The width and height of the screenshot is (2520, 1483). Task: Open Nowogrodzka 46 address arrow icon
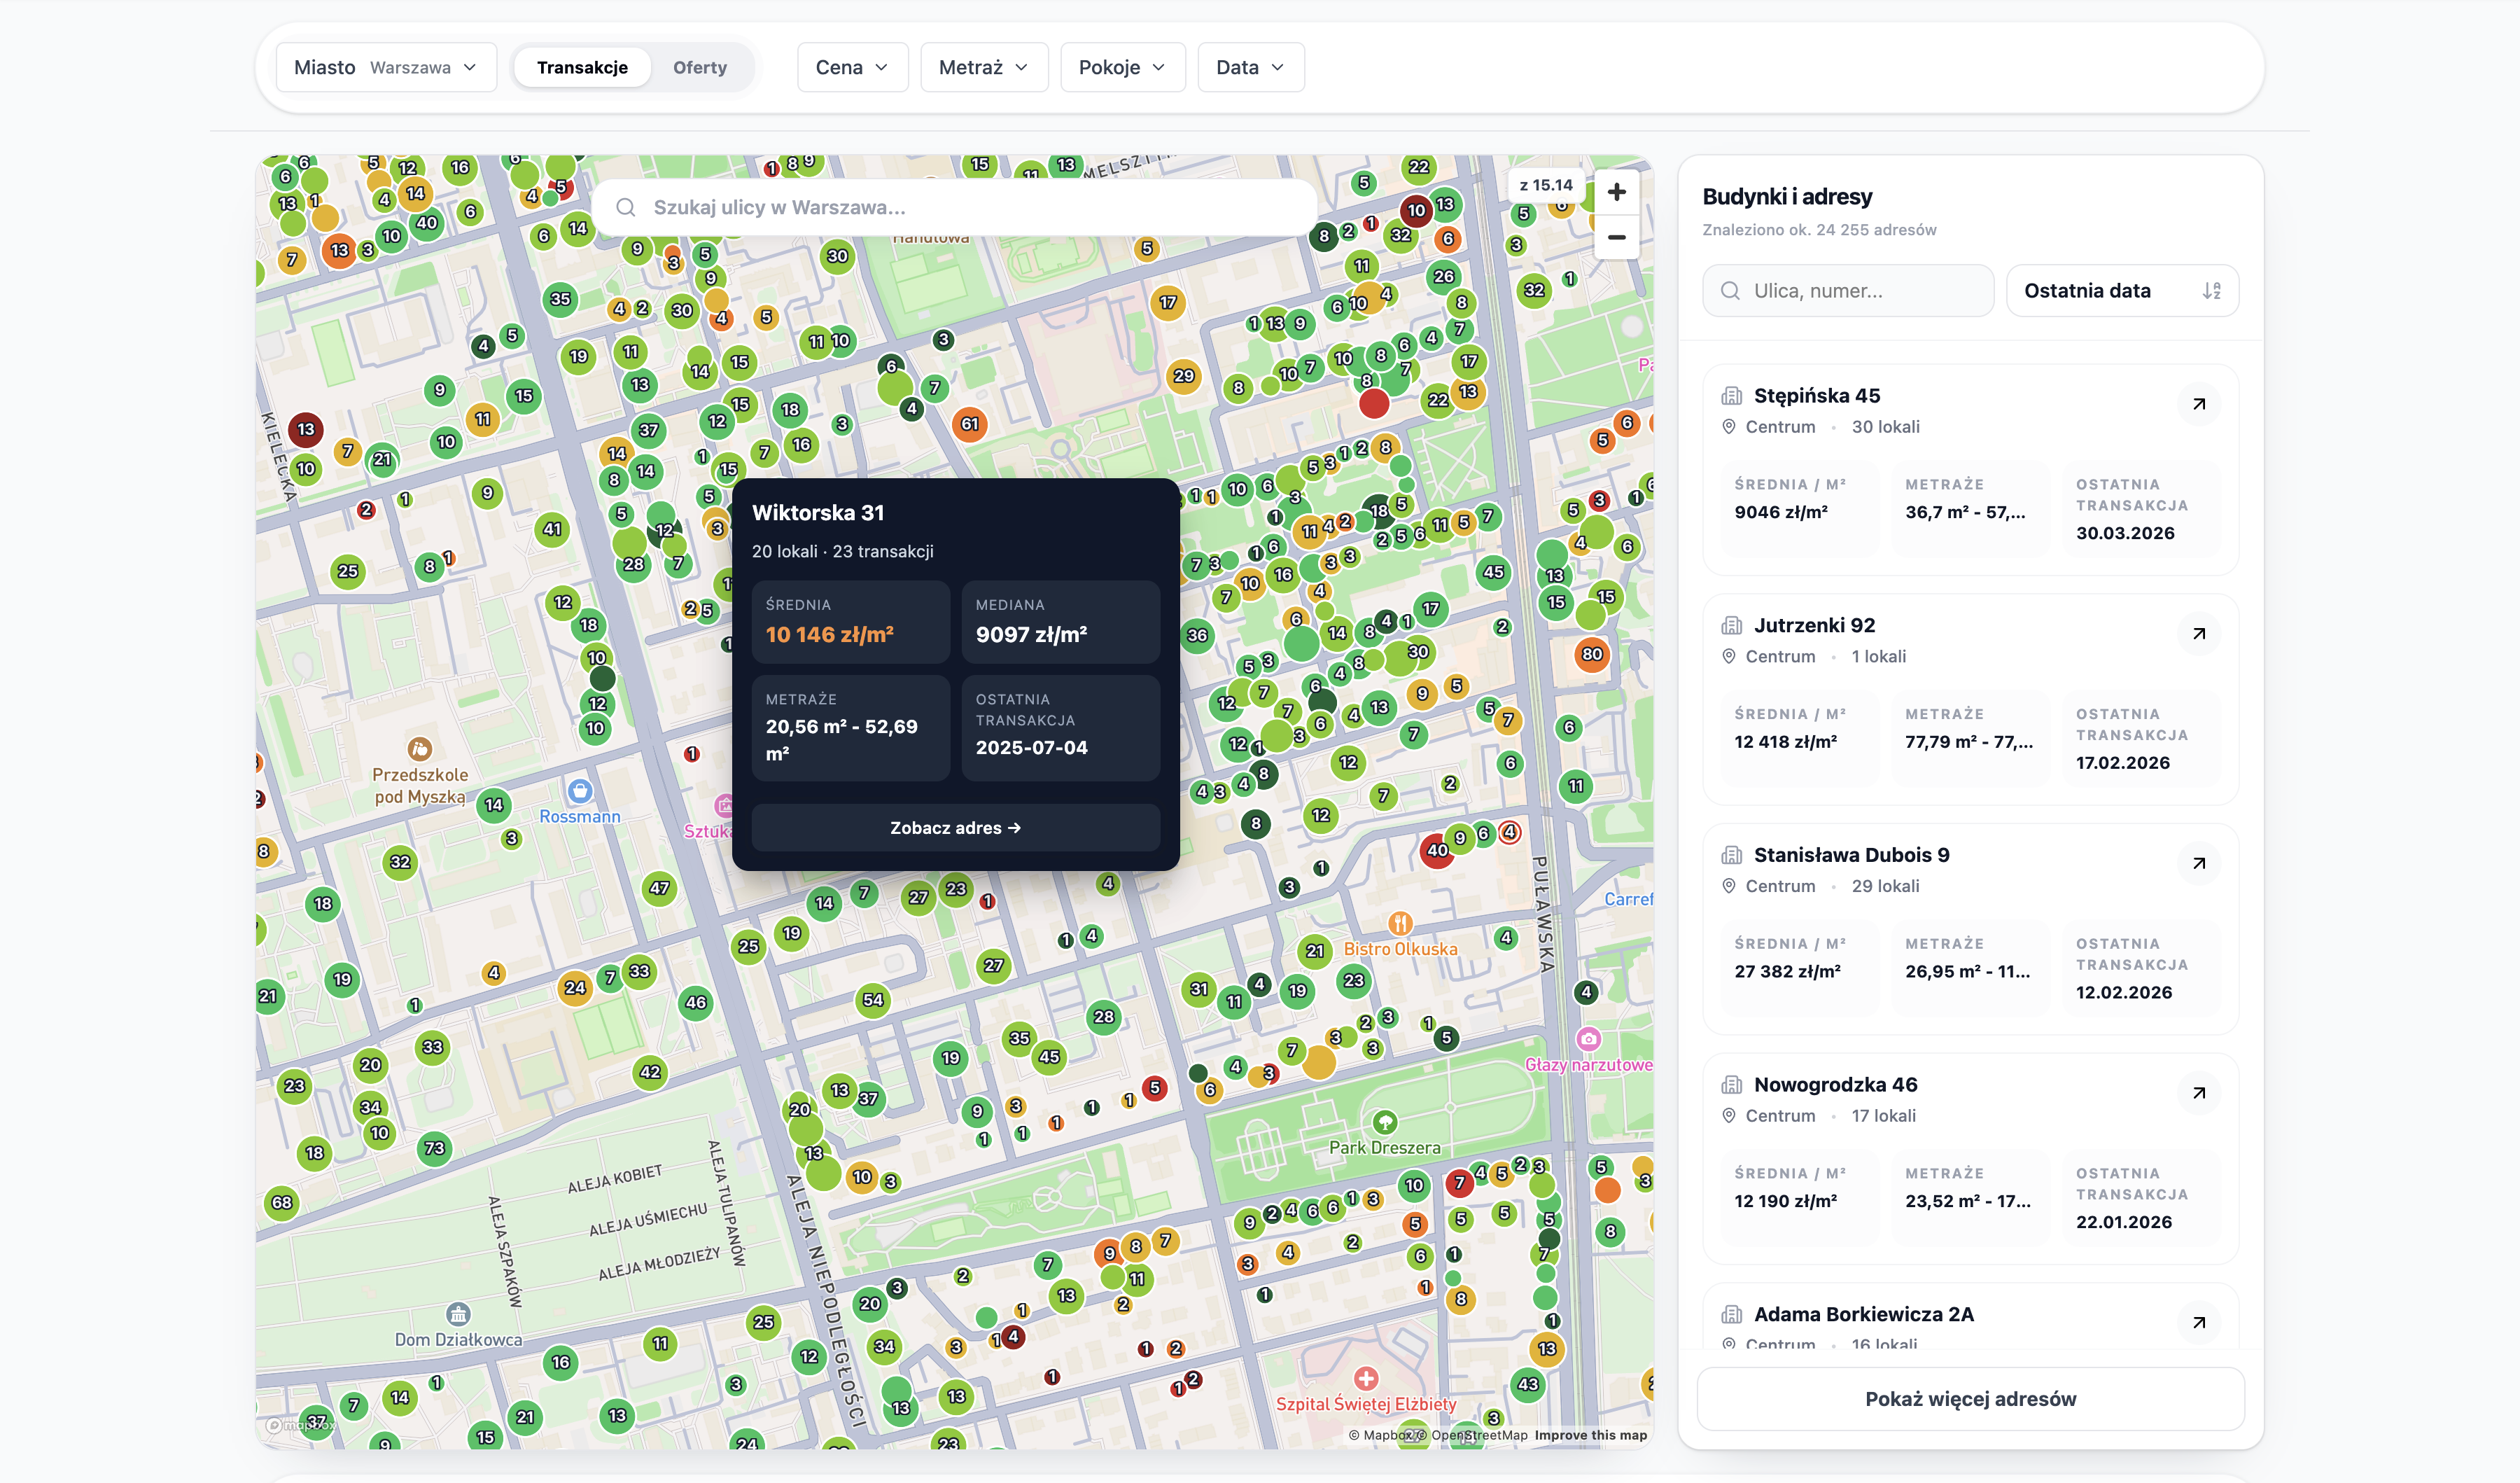point(2198,1093)
